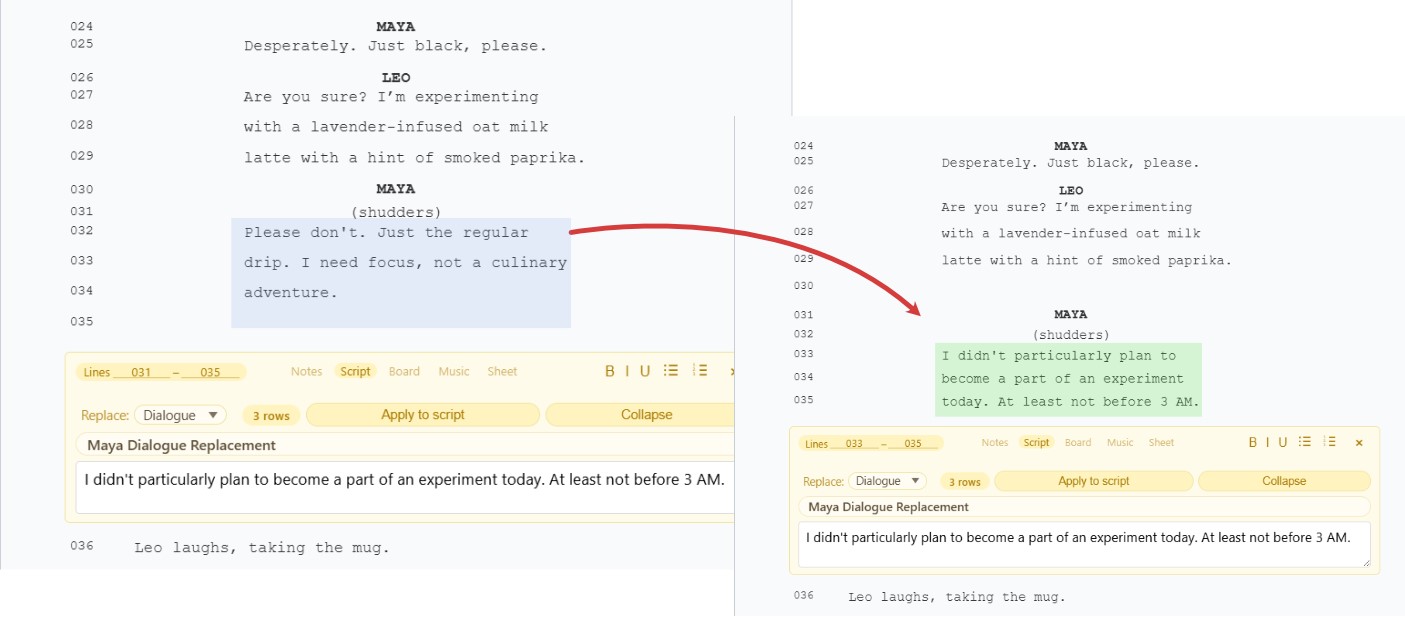
Task: Click Apply to script in lines 031–035 panel
Action: pyautogui.click(x=423, y=415)
